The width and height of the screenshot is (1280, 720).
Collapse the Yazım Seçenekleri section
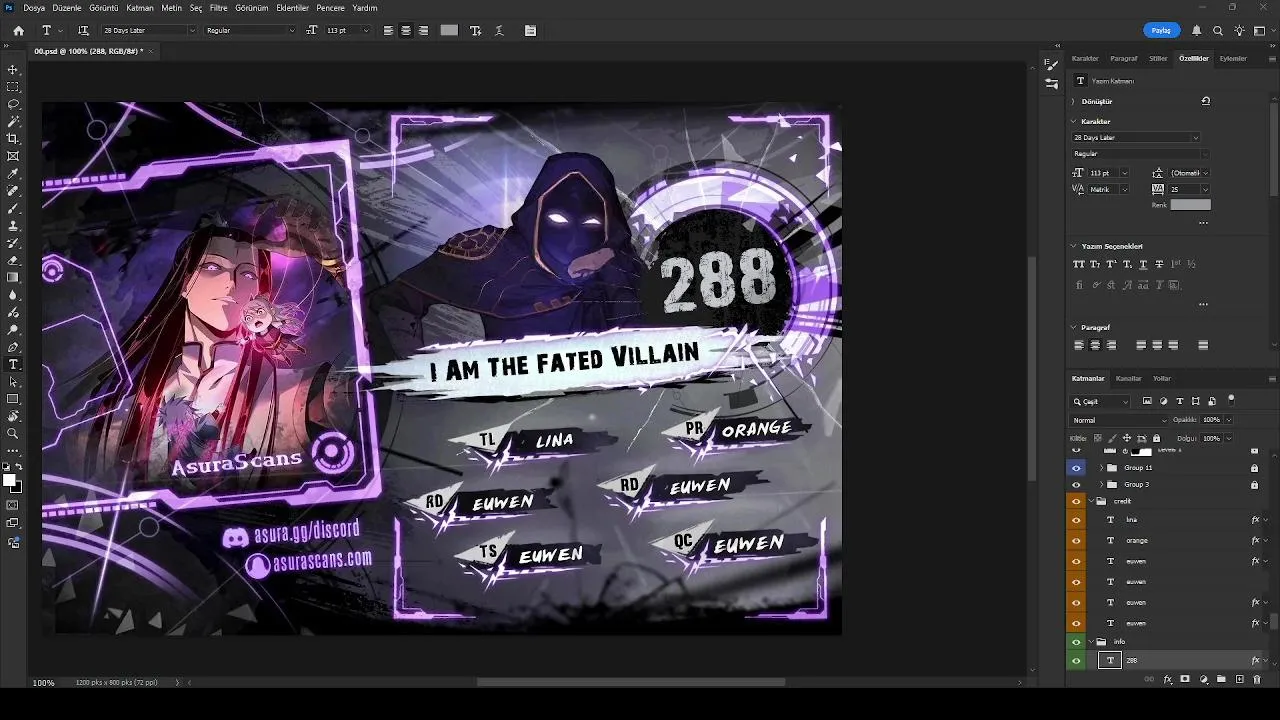point(1074,246)
